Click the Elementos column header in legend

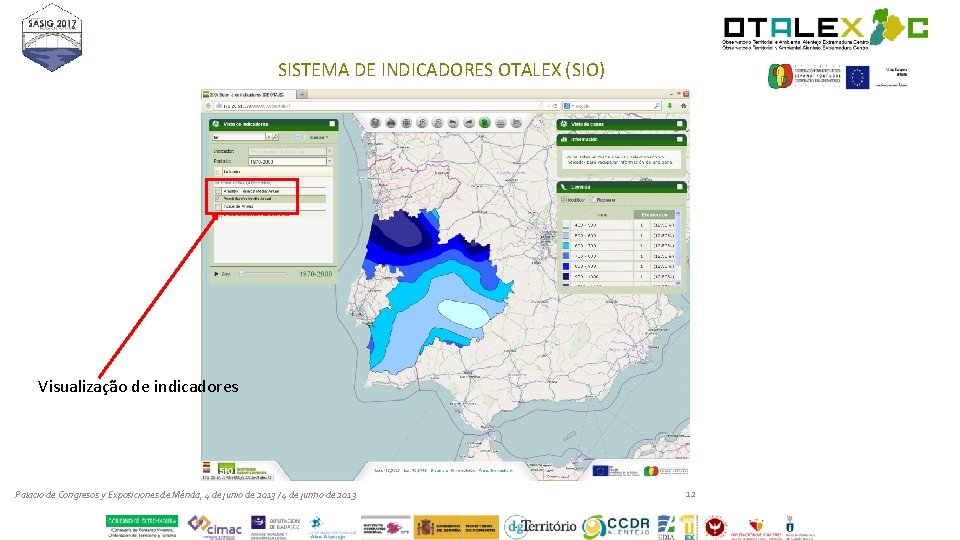[x=654, y=215]
